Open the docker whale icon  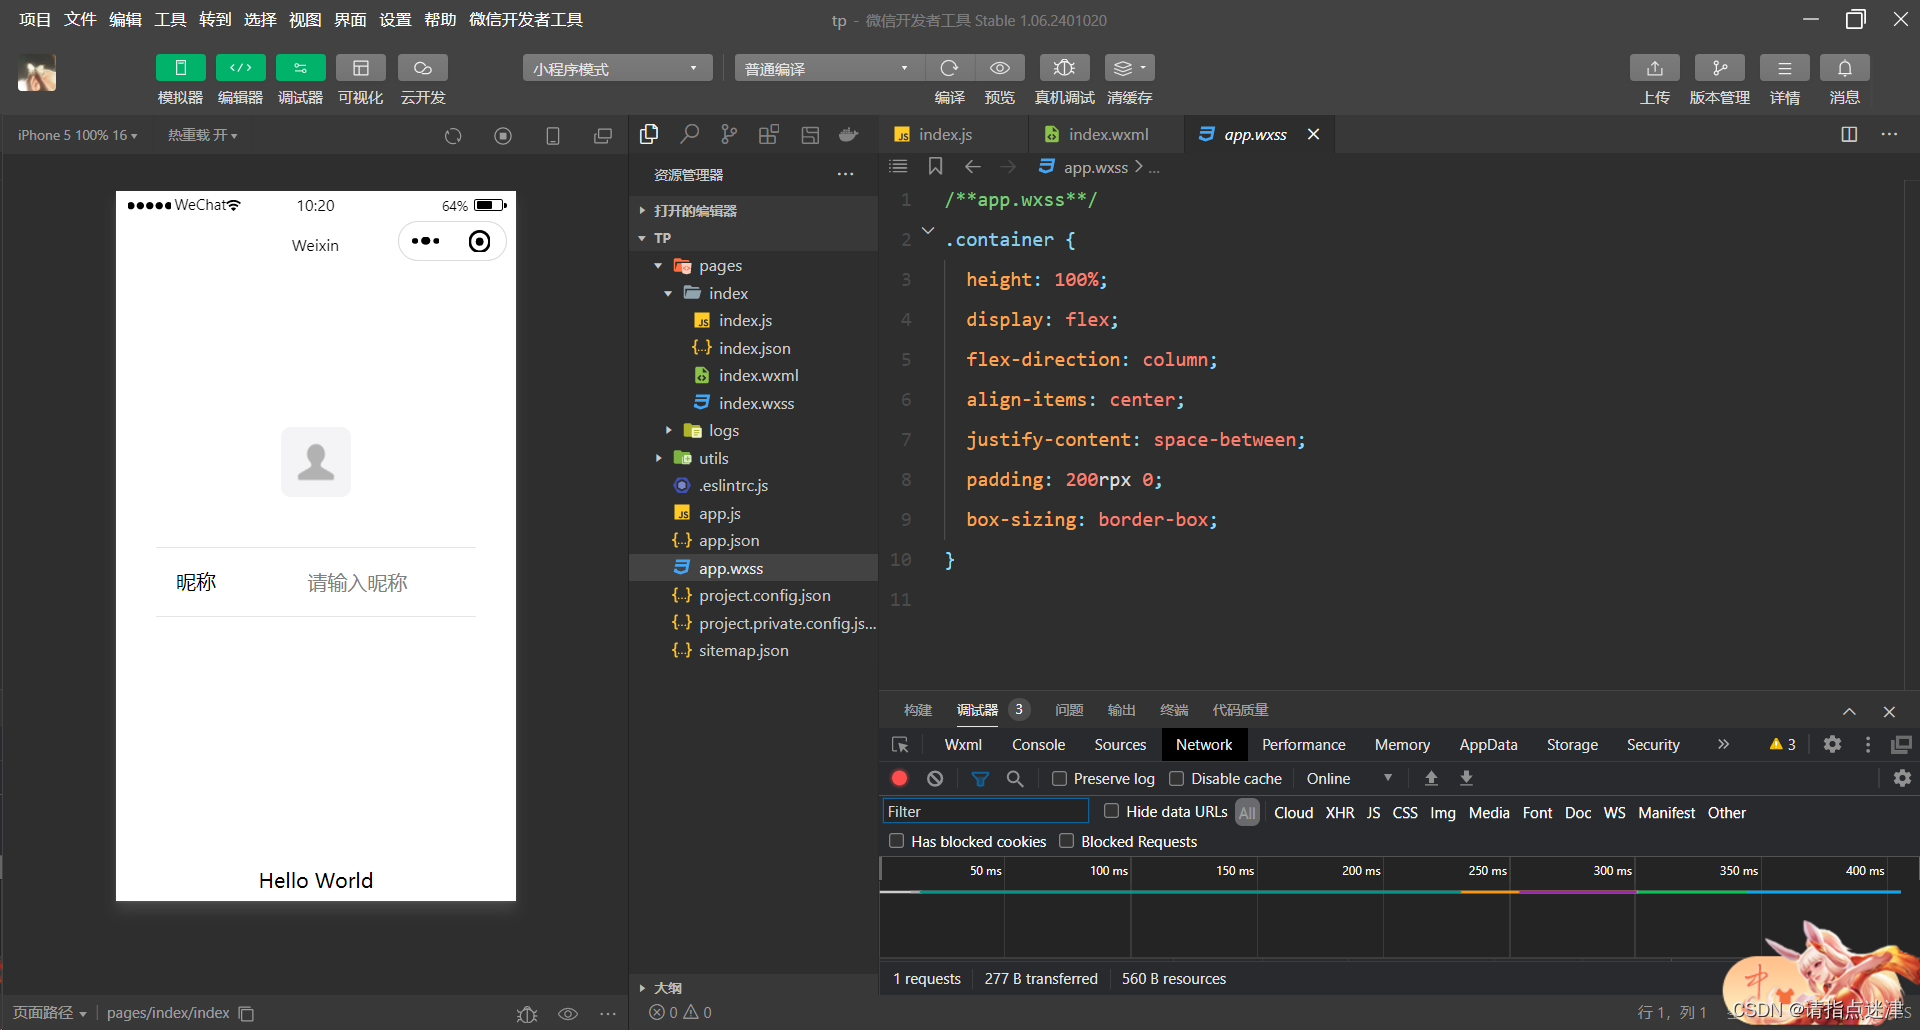tap(849, 134)
